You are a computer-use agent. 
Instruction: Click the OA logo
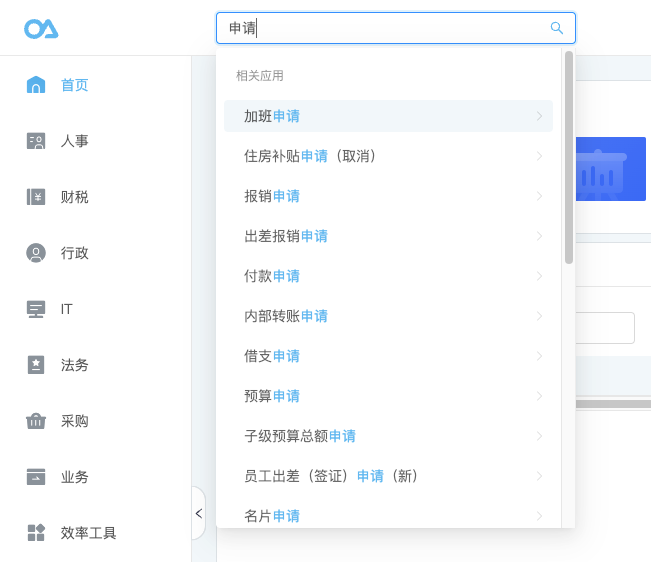[41, 29]
